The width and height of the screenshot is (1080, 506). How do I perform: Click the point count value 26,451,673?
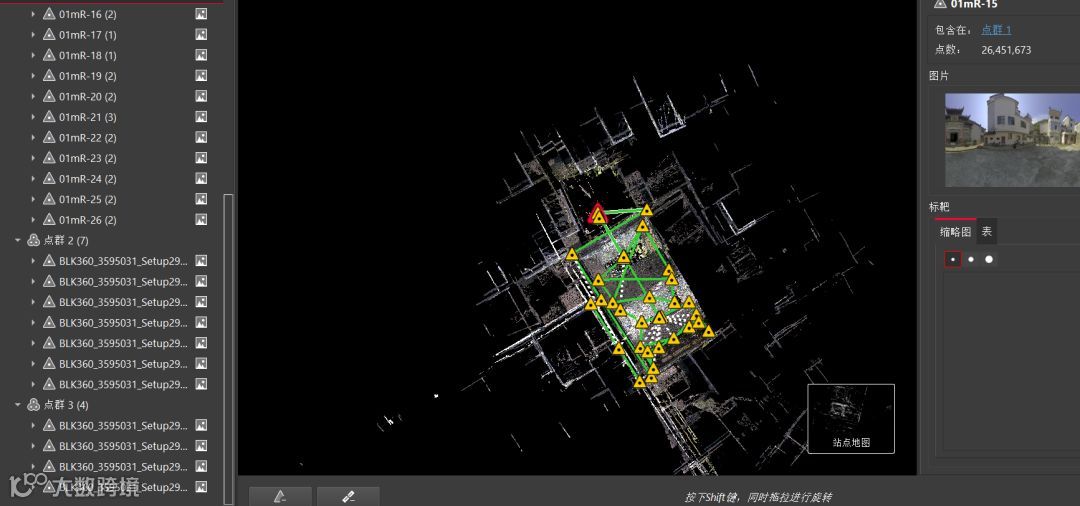click(1006, 50)
